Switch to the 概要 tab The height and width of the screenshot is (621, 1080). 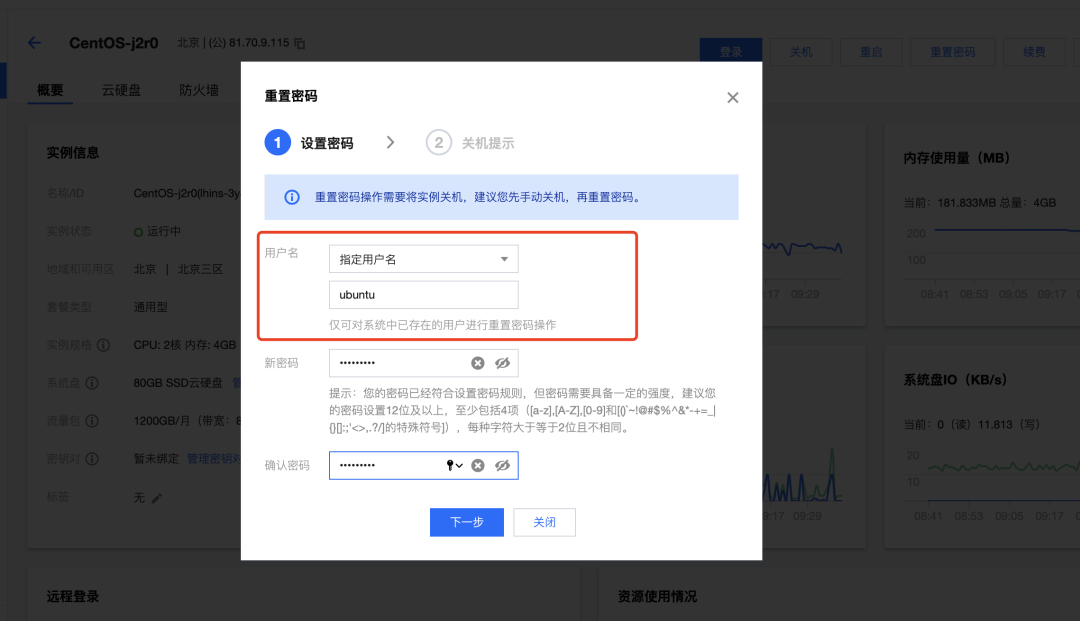pyautogui.click(x=50, y=90)
